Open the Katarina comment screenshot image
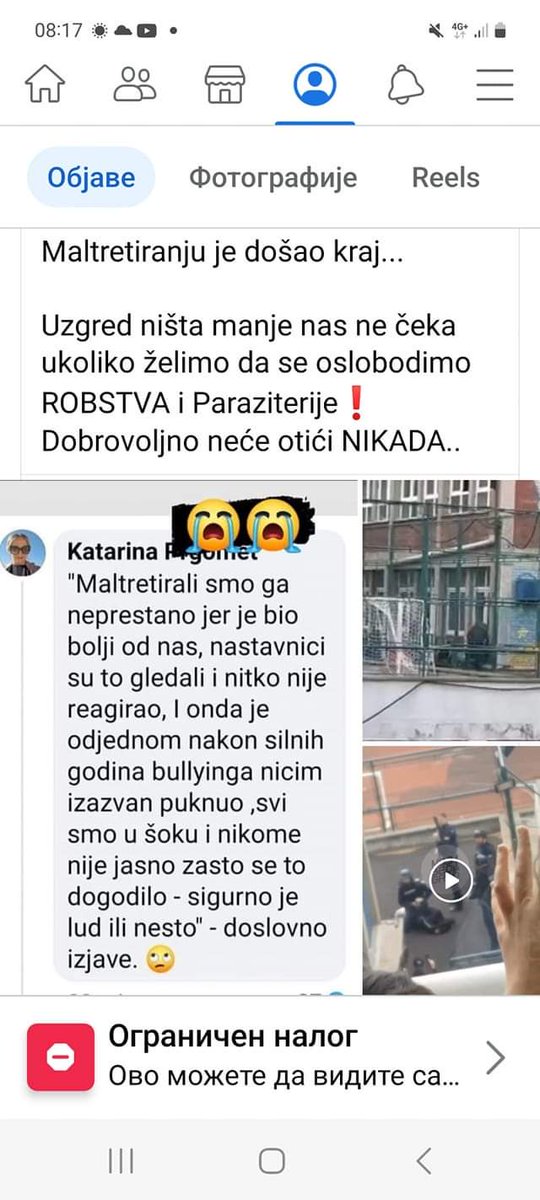The width and height of the screenshot is (540, 1200). point(178,738)
